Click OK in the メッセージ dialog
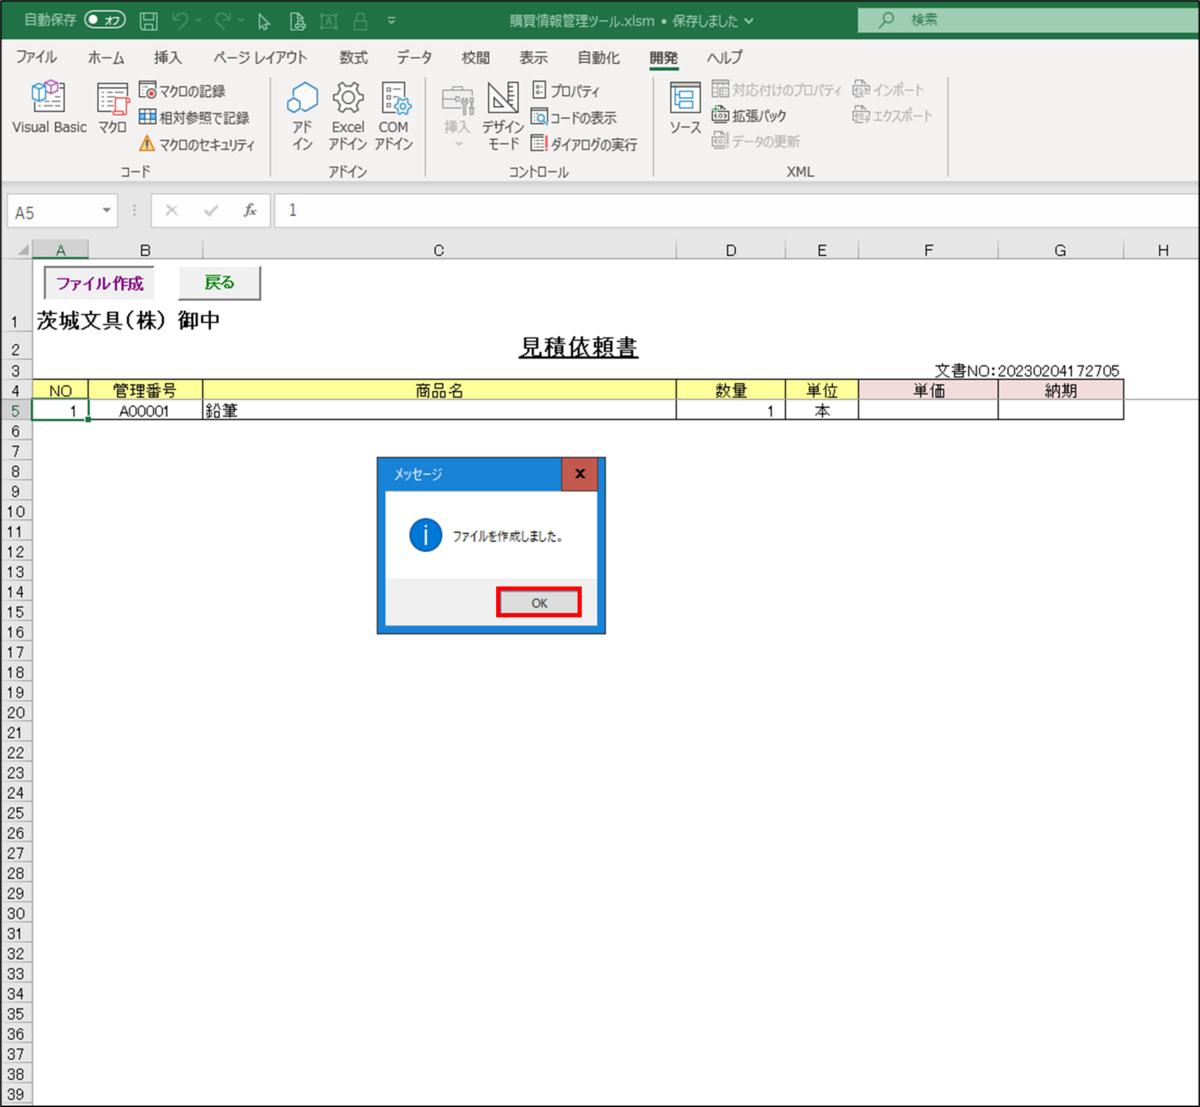Image resolution: width=1200 pixels, height=1107 pixels. [x=539, y=603]
